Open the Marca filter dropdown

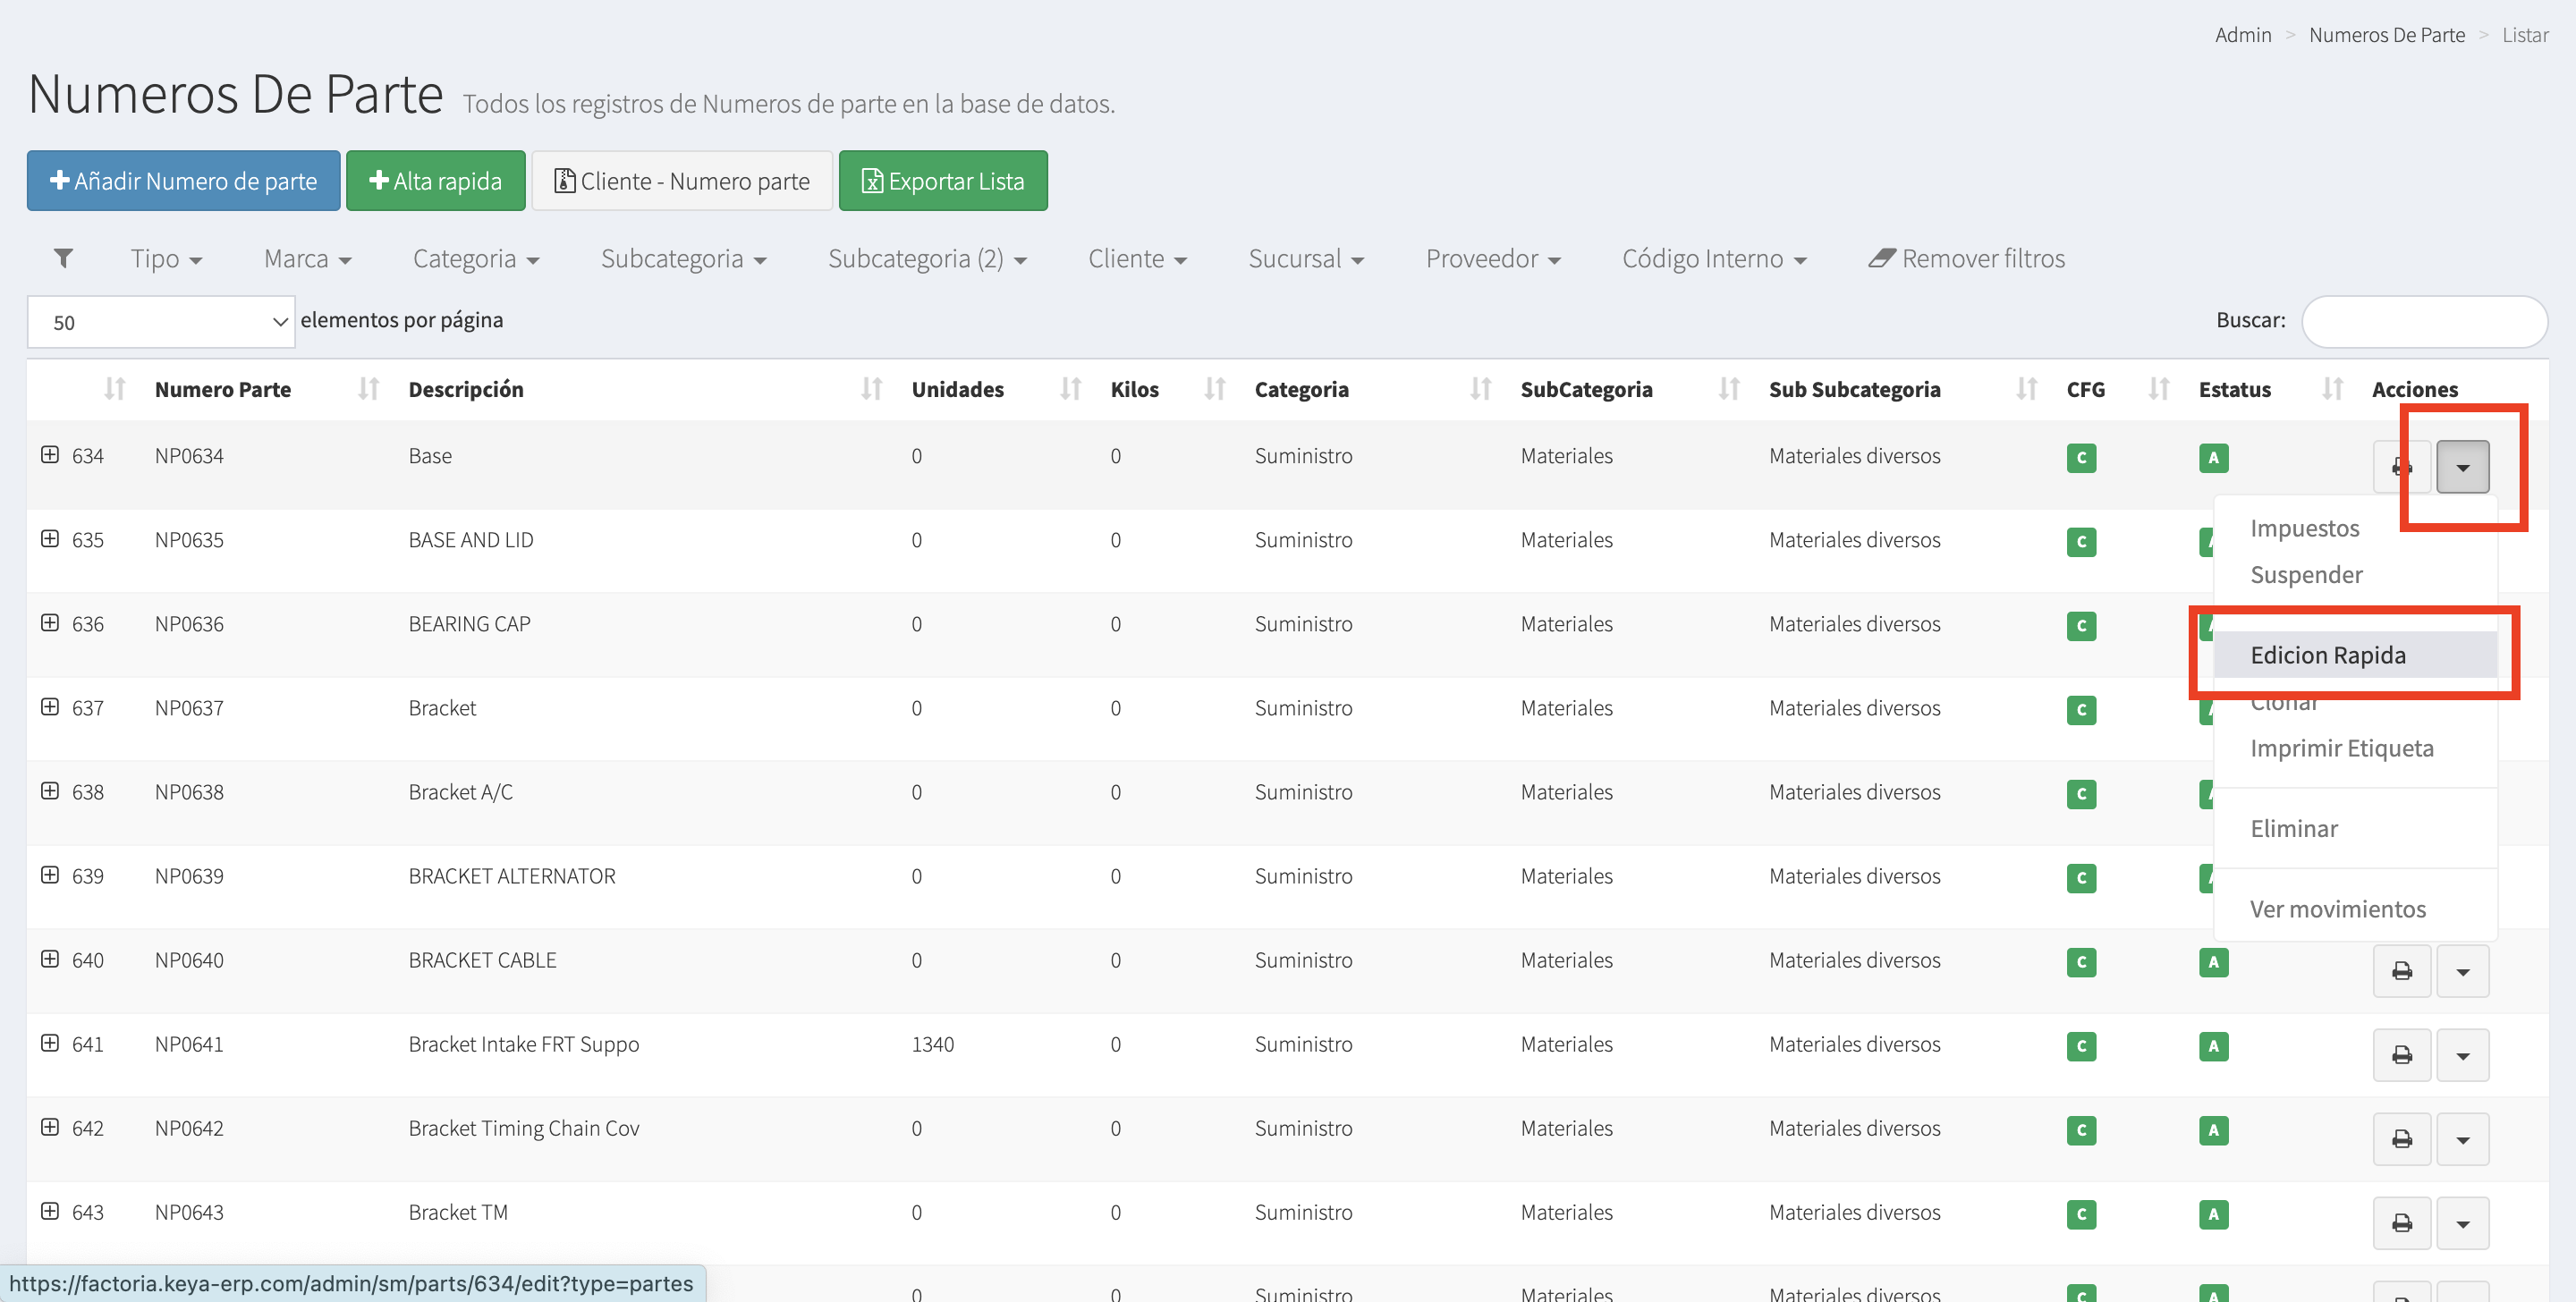(x=307, y=258)
